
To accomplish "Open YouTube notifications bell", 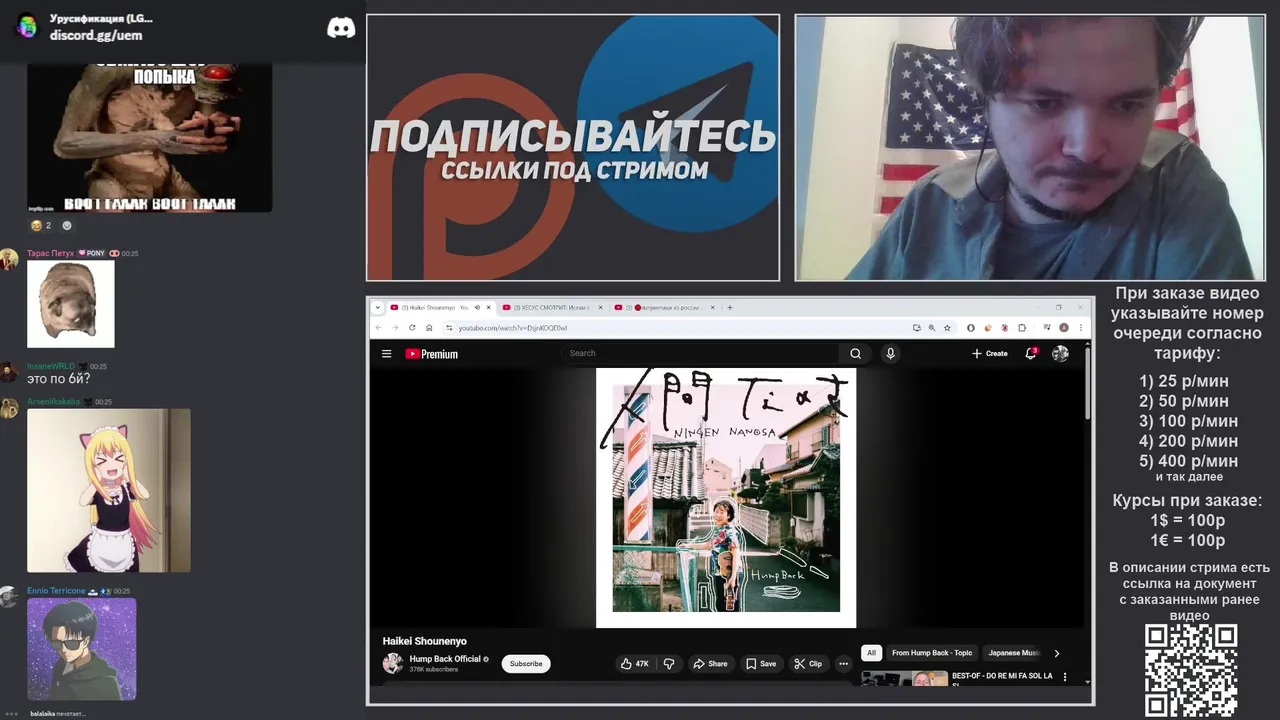I will (1031, 353).
